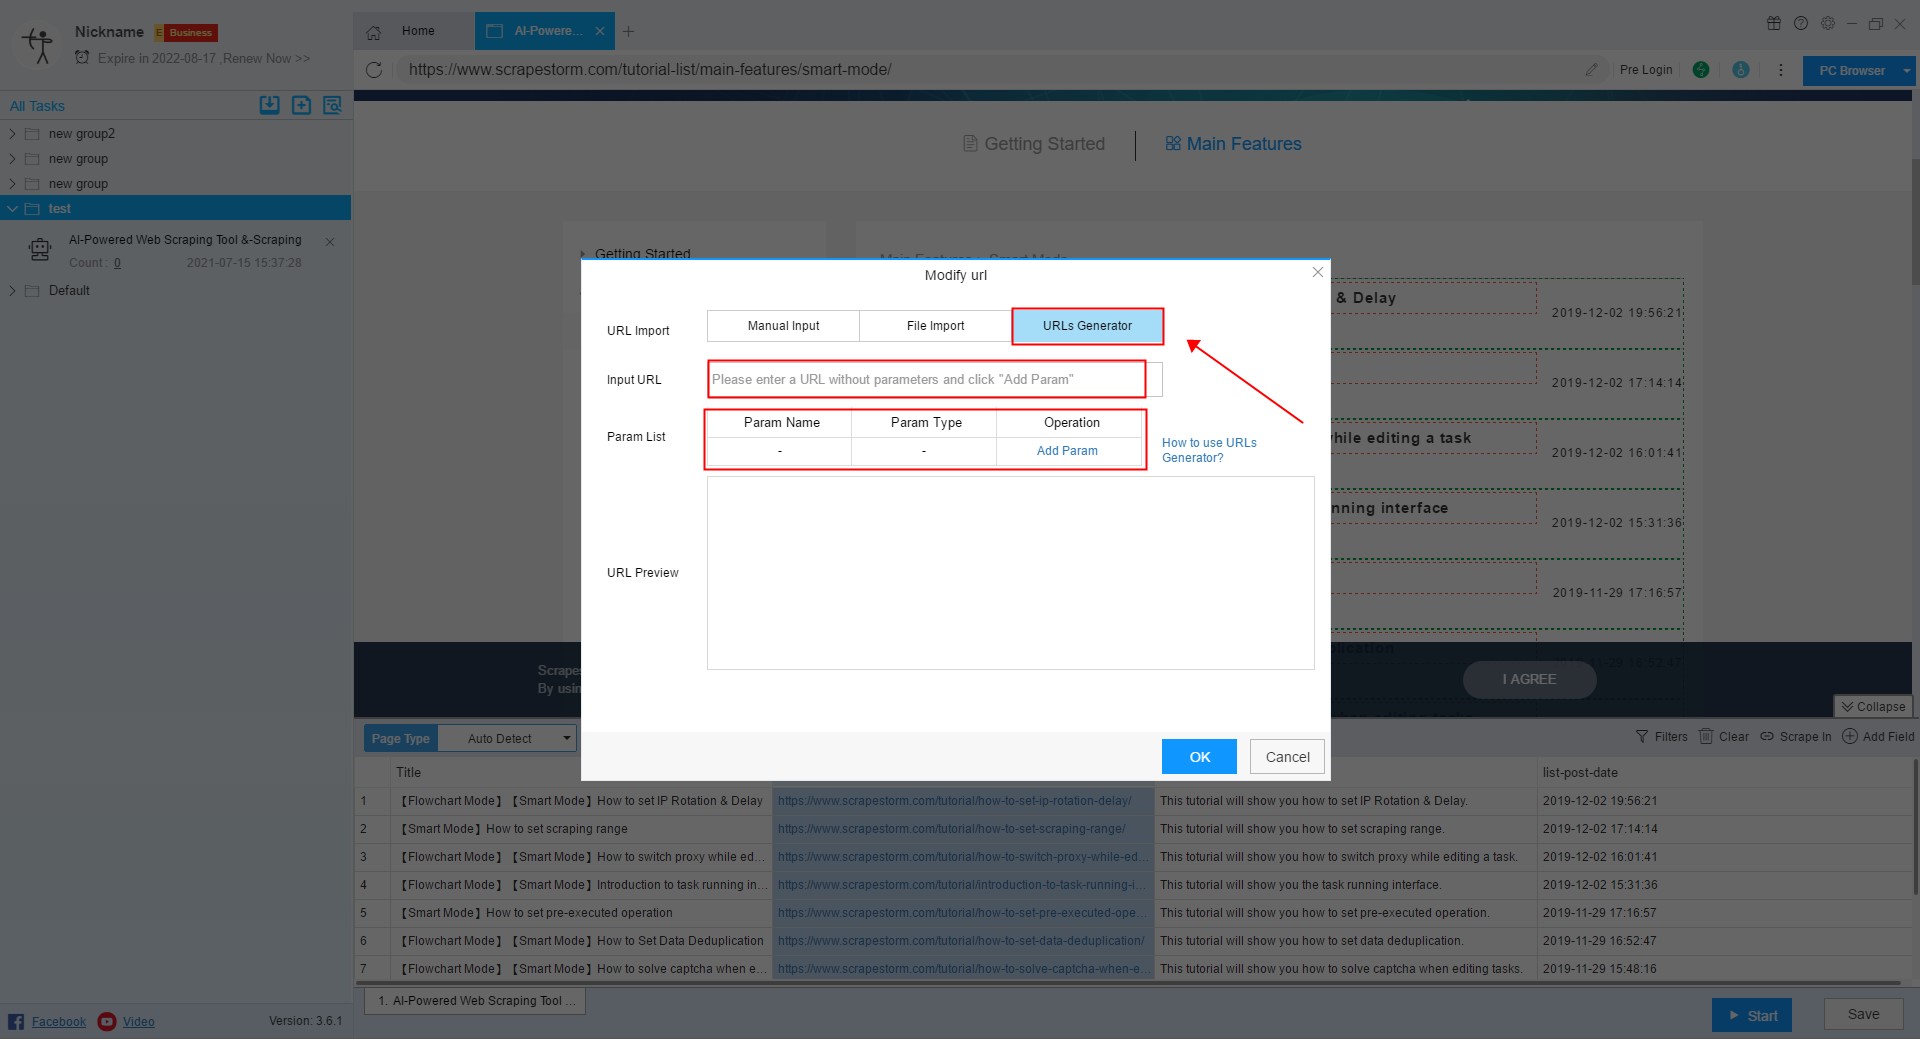The image size is (1921, 1039).
Task: Click the Clear trash button
Action: click(x=1724, y=736)
